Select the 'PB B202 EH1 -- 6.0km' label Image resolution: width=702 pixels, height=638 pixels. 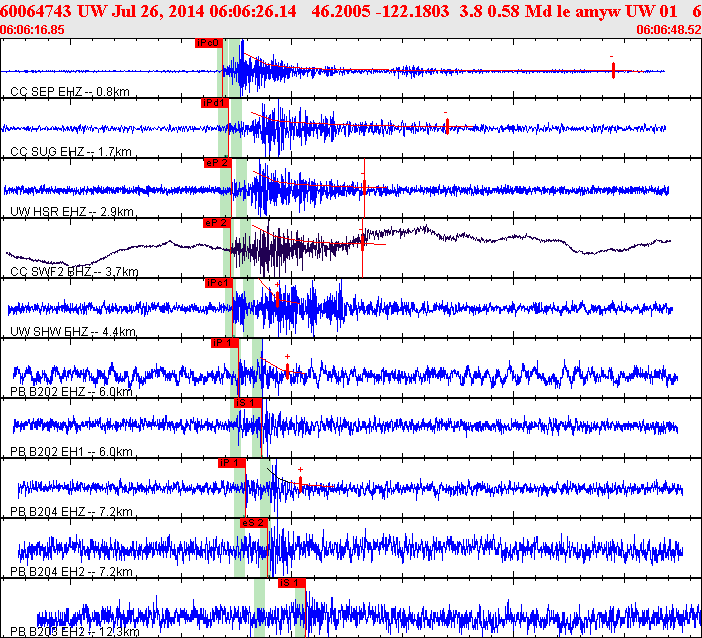[x=71, y=451]
